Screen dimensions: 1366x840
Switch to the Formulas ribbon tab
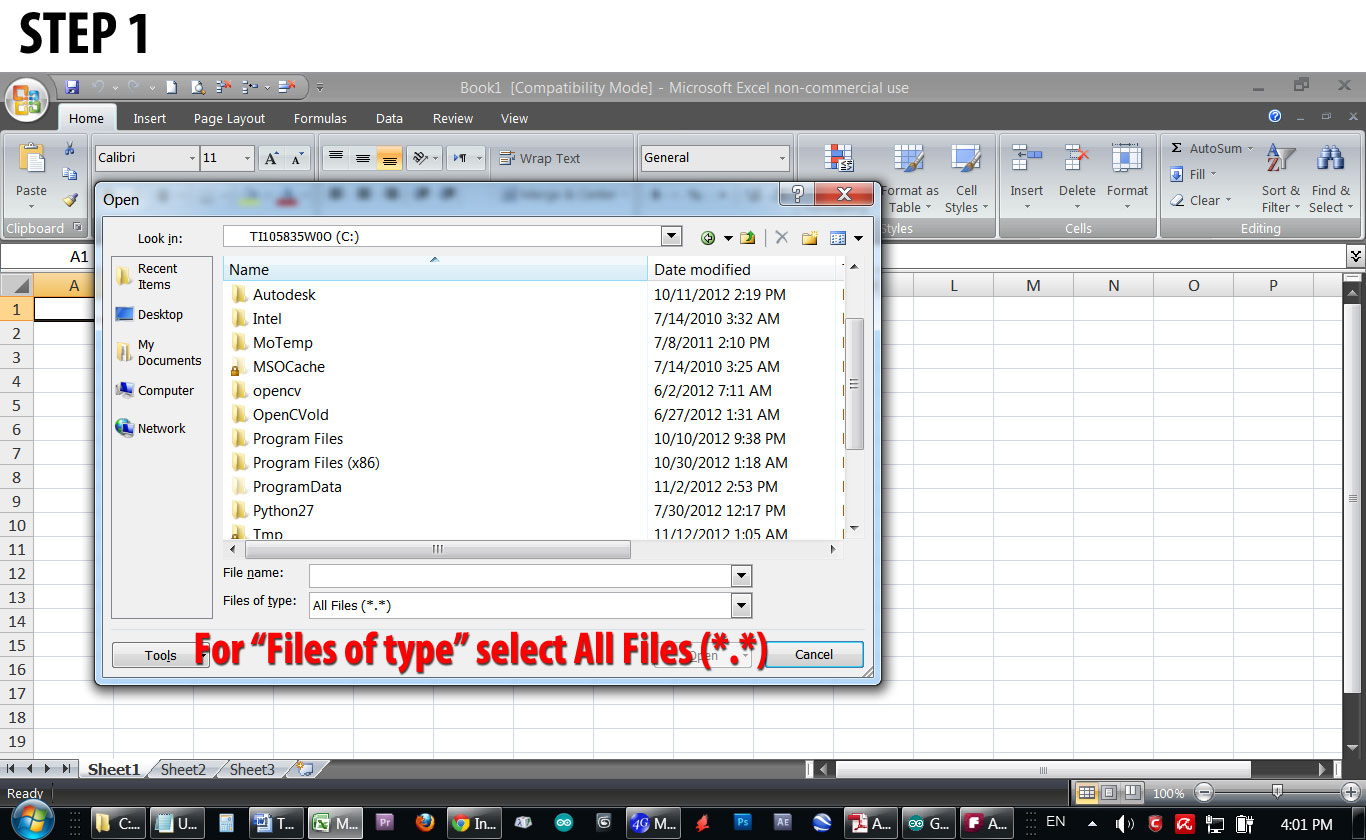pyautogui.click(x=320, y=118)
